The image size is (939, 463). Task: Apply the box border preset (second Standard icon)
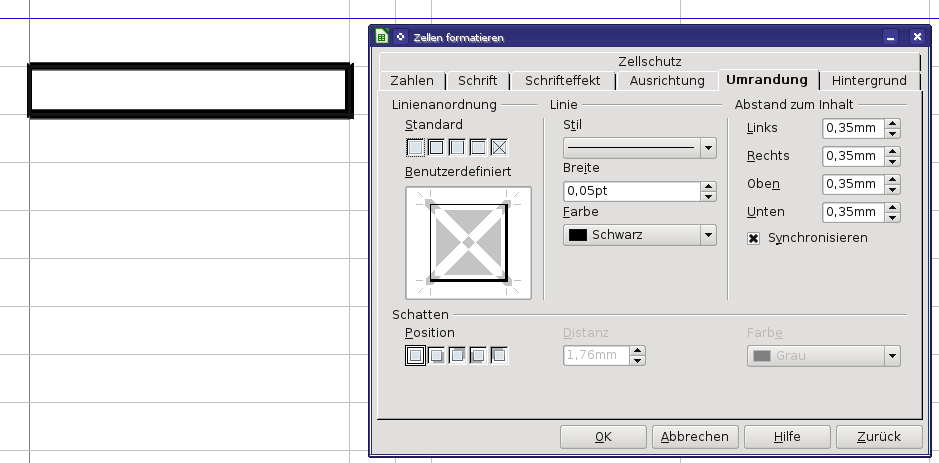coord(436,147)
